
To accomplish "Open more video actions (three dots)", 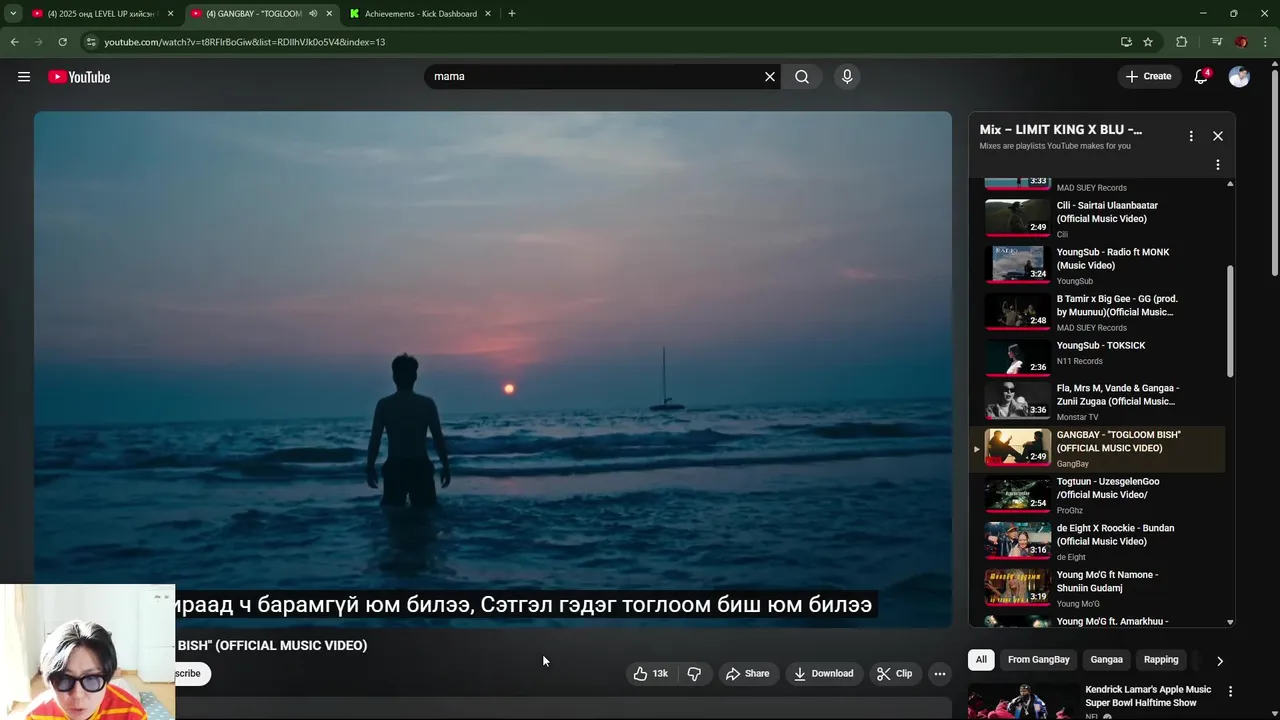I will click(939, 674).
